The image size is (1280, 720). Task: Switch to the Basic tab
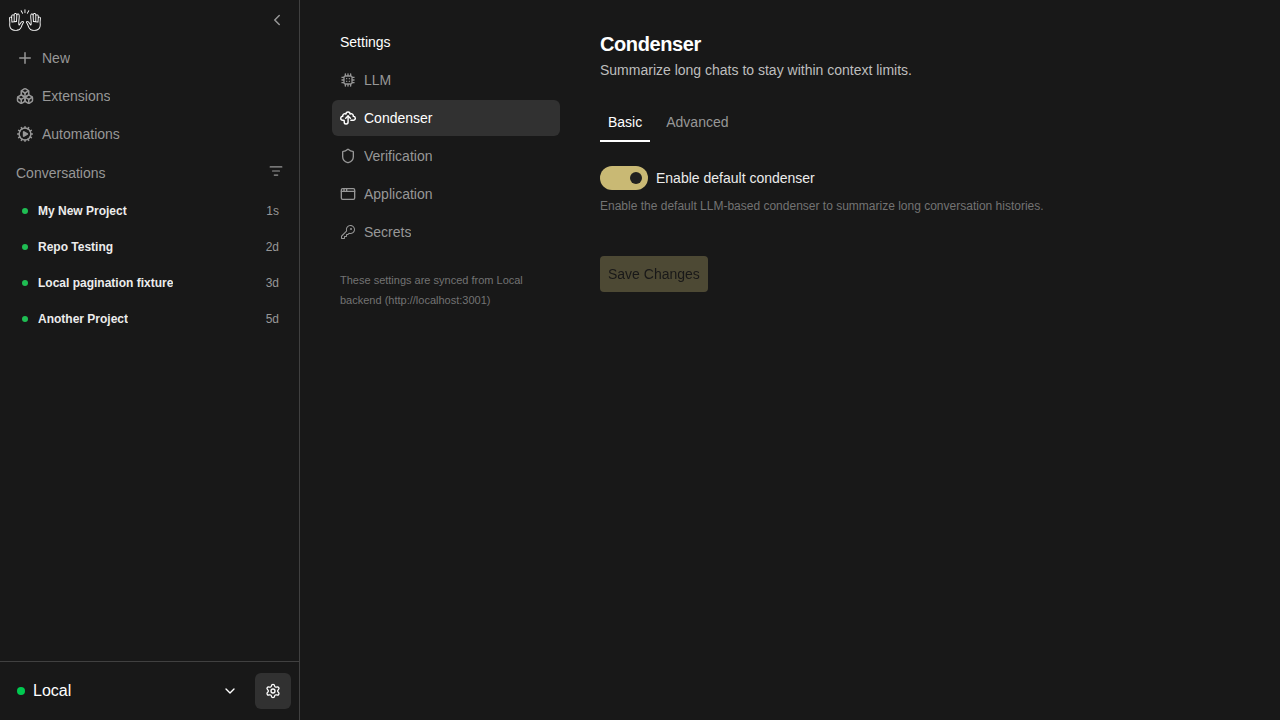[625, 122]
